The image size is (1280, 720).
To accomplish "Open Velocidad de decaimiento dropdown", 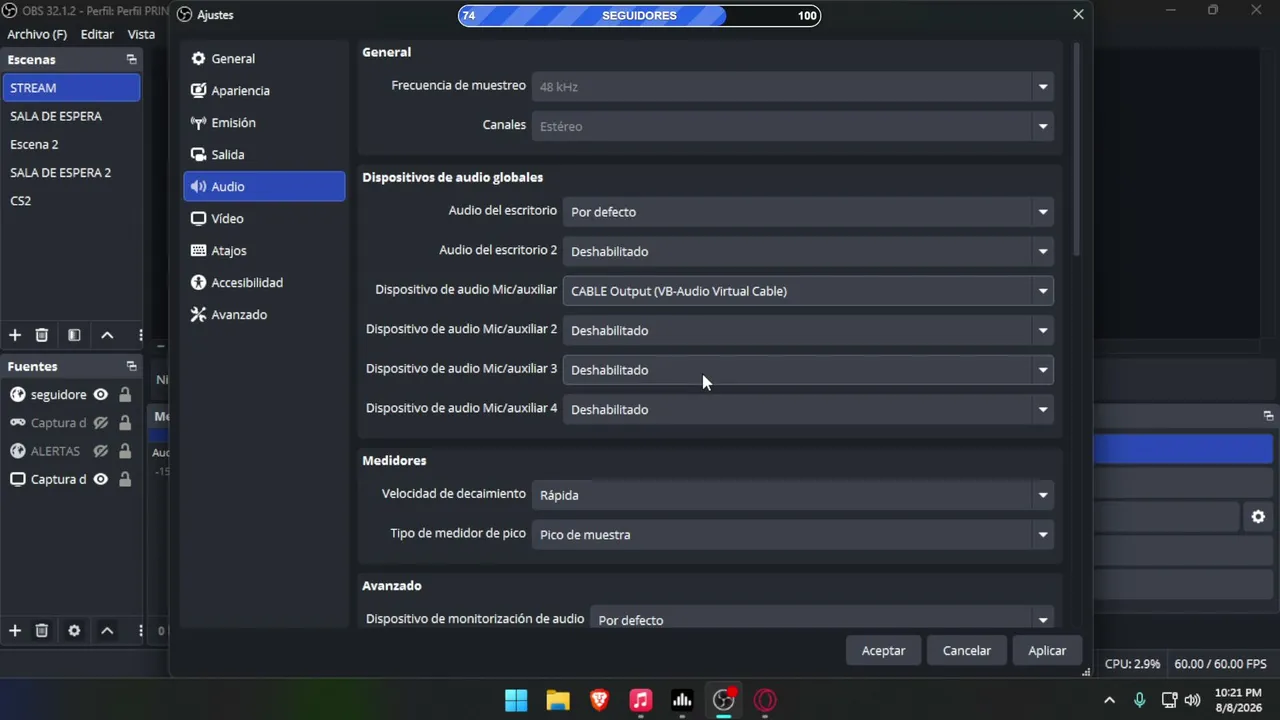I will coord(792,495).
